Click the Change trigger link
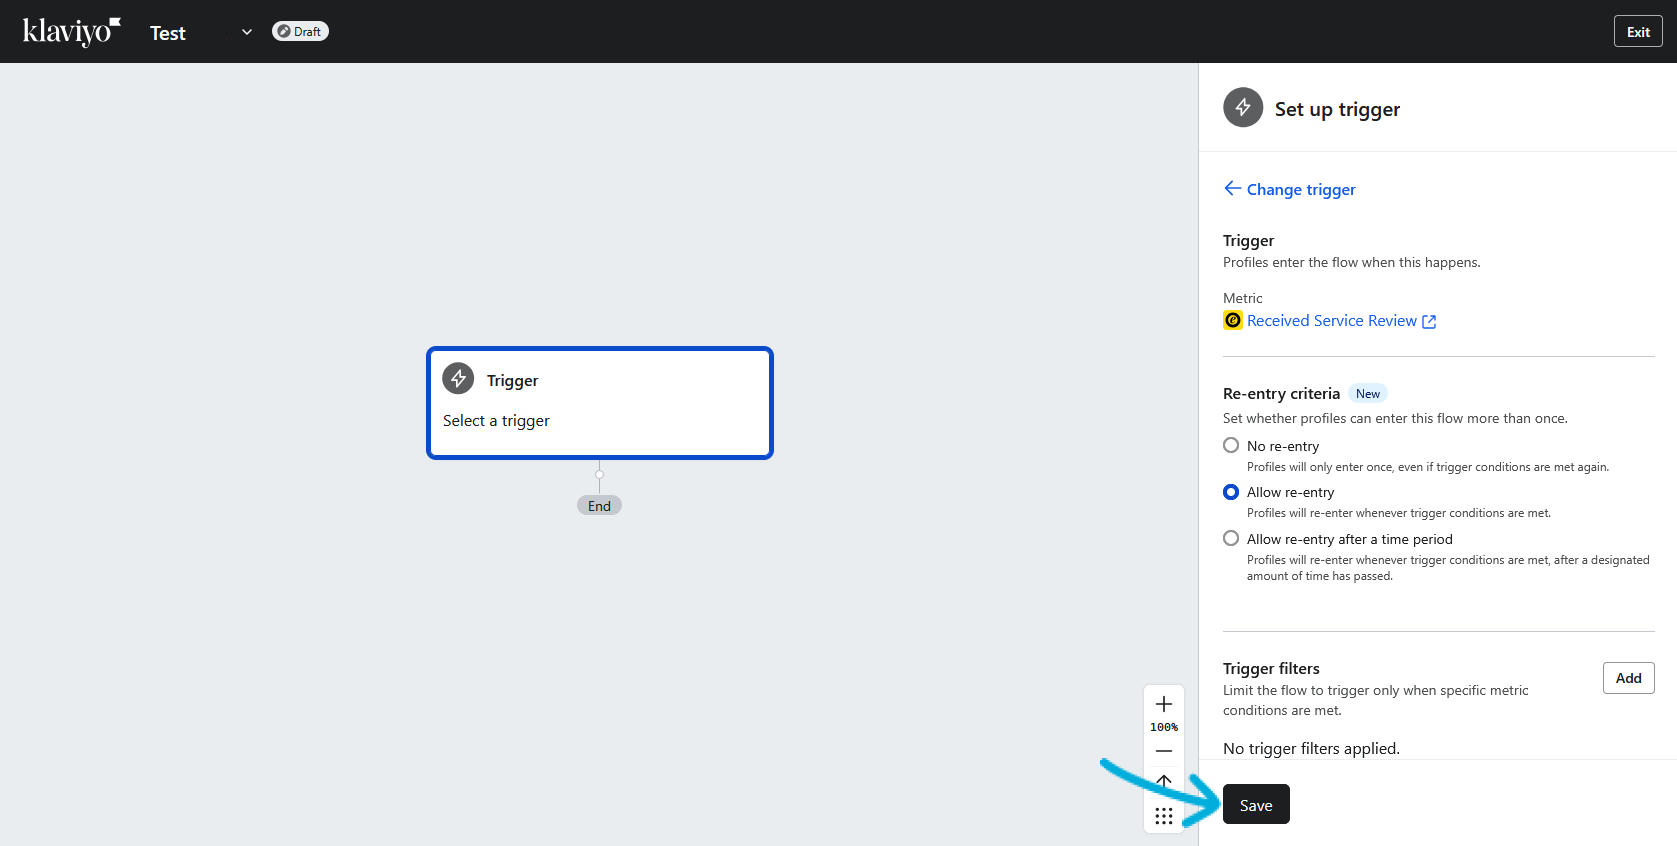Image resolution: width=1677 pixels, height=846 pixels. 1301,190
